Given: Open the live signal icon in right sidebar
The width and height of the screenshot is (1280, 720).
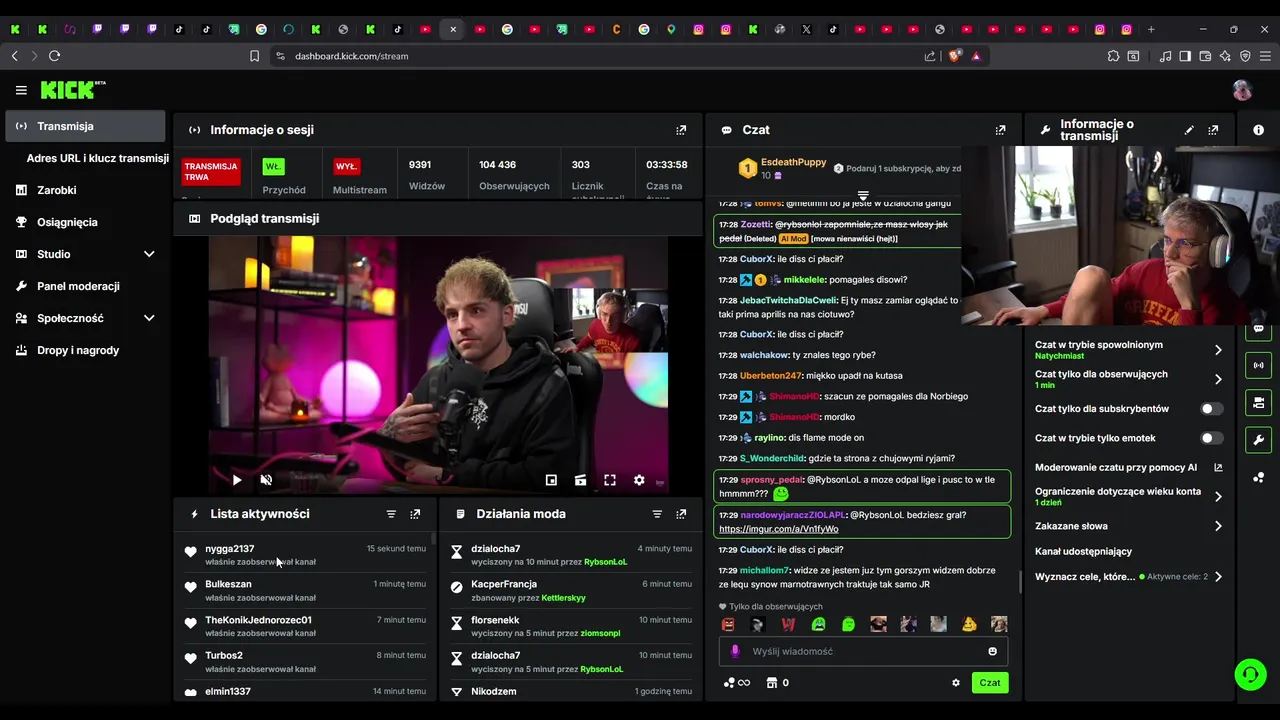Looking at the screenshot, I should (x=1258, y=365).
